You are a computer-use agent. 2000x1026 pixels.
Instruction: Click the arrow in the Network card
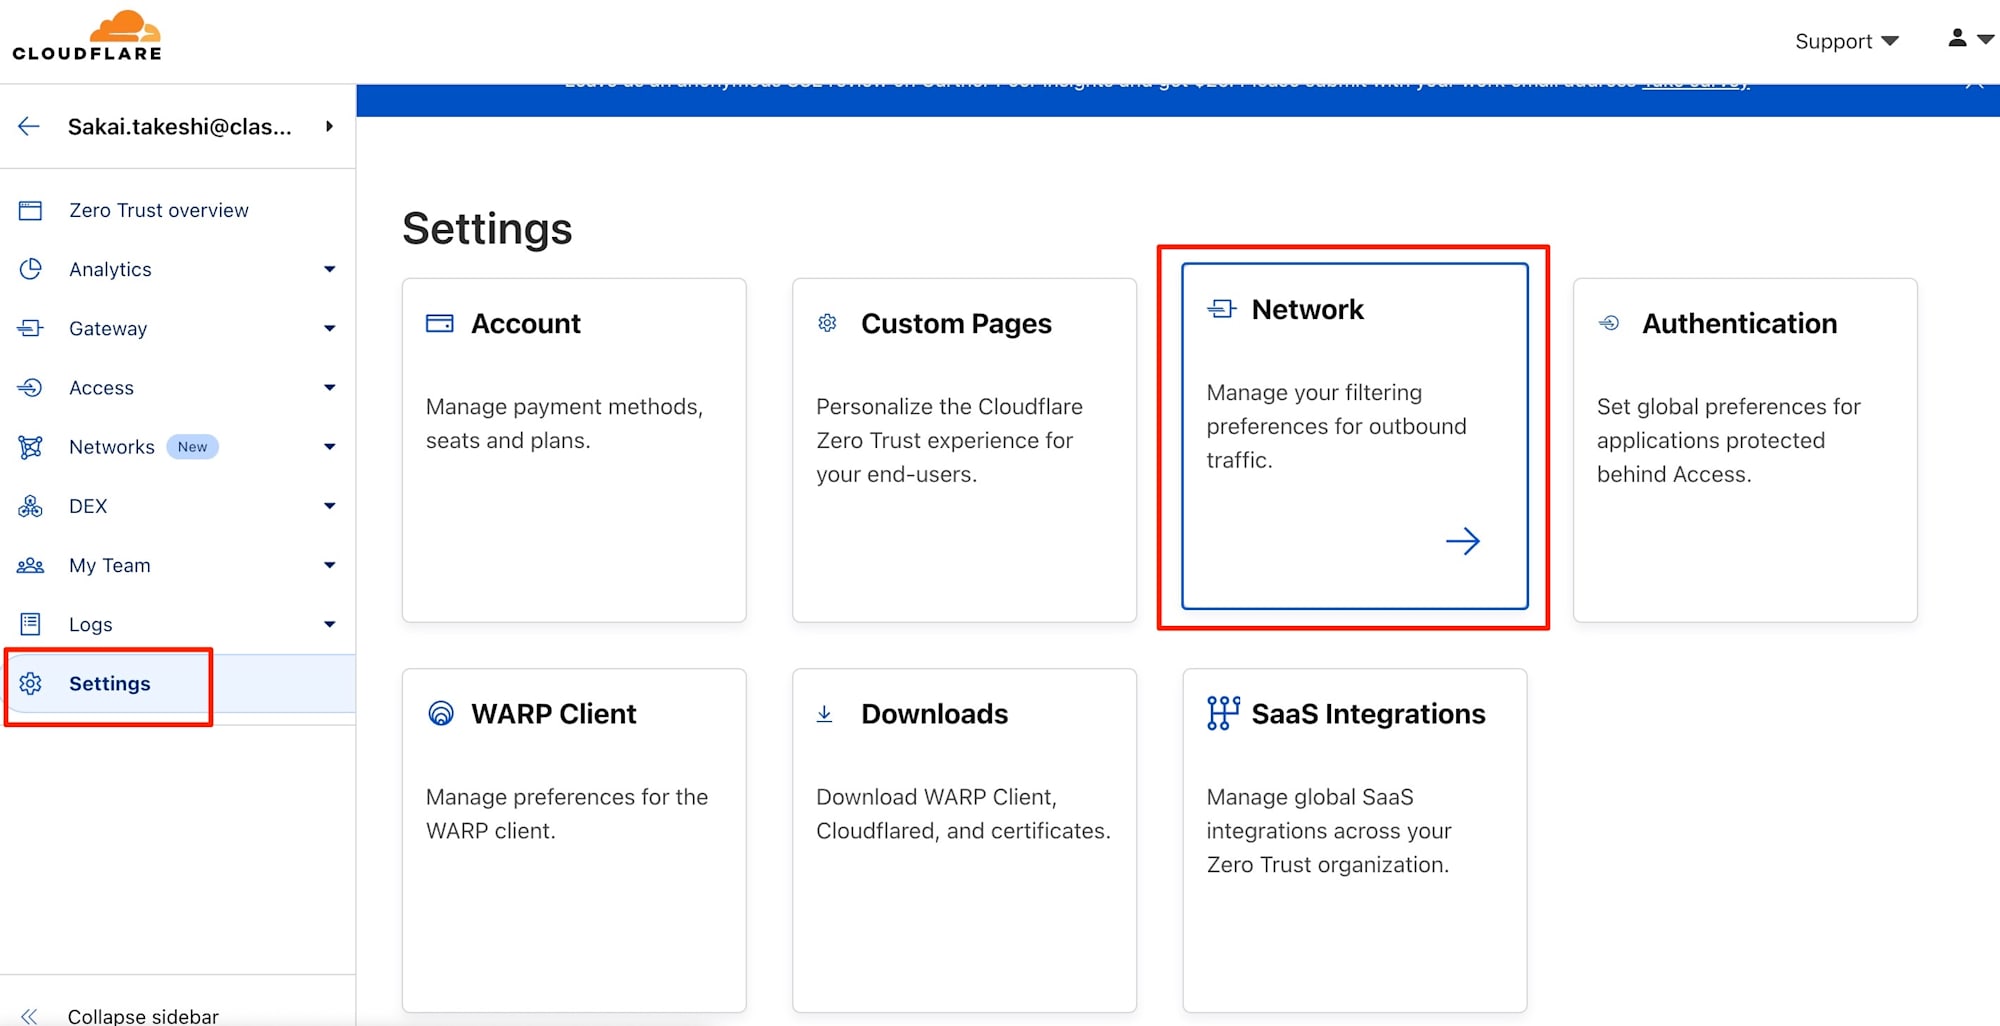1463,541
